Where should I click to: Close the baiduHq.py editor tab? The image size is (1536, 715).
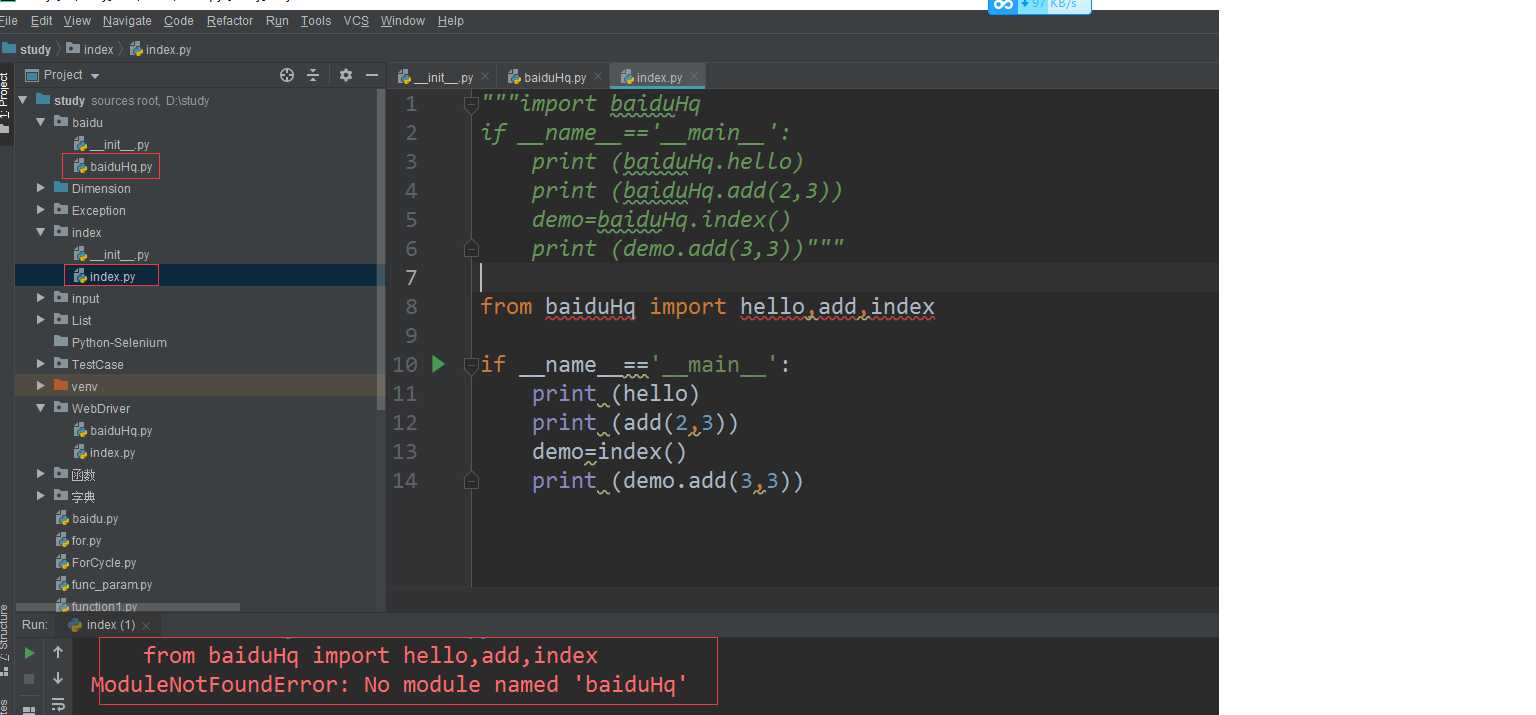(598, 76)
